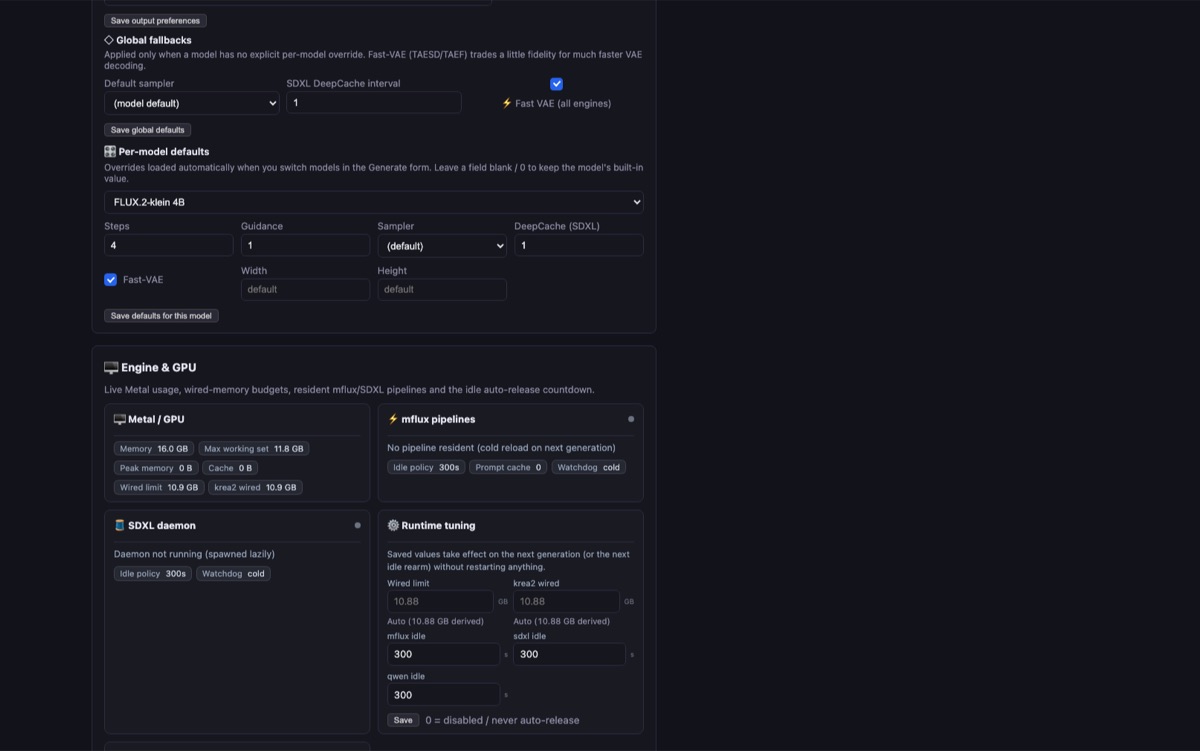The image size is (1200, 751).
Task: Click Watchdog cold badge in SDXL daemon
Action: (x=233, y=574)
